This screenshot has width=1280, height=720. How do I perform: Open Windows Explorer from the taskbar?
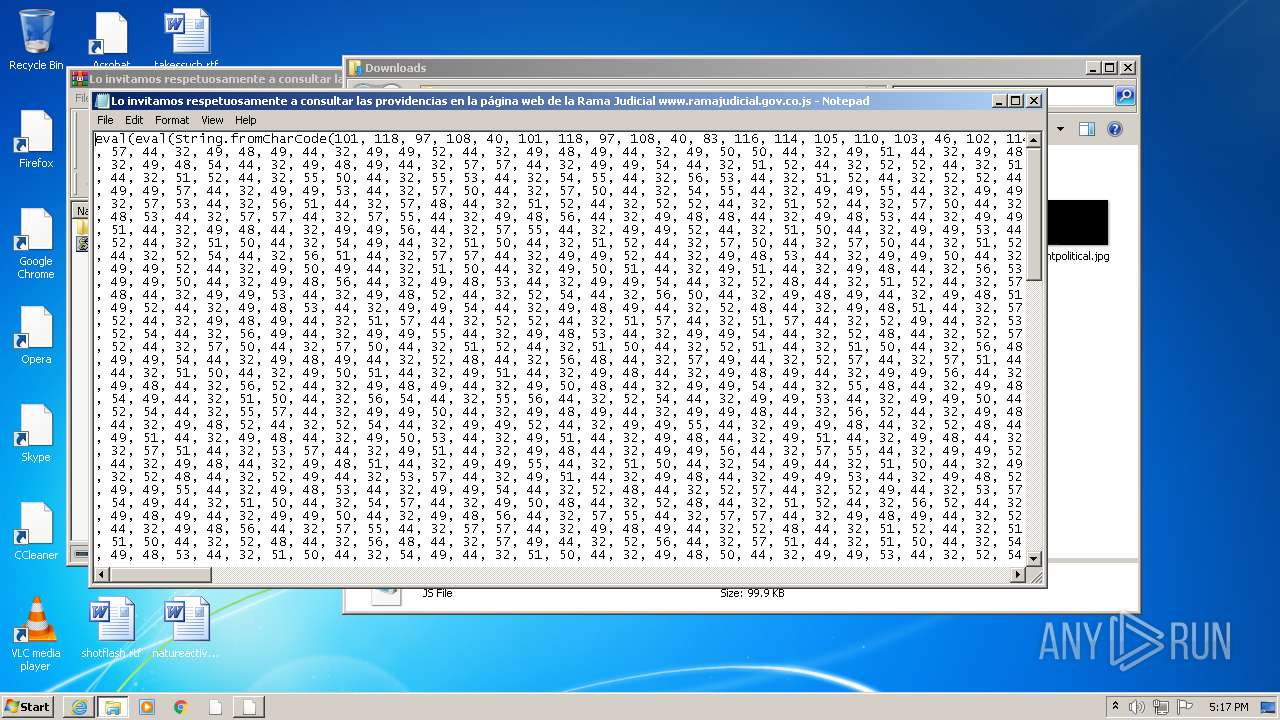tap(112, 707)
